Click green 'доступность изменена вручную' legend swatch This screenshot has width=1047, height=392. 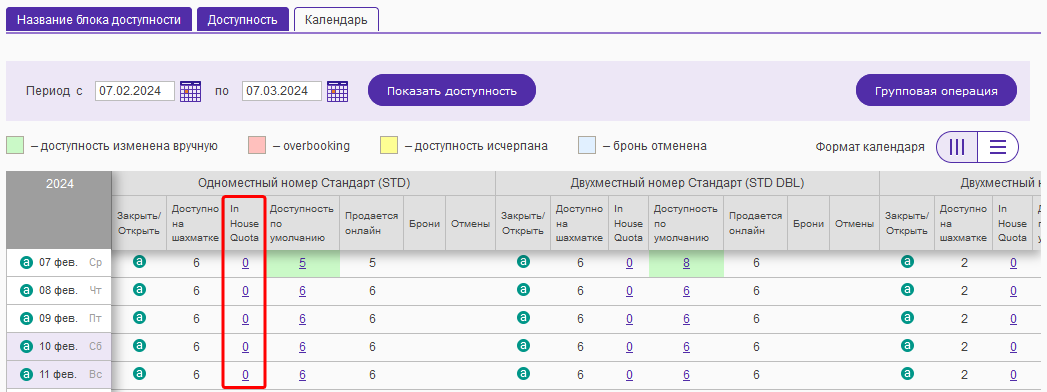point(15,146)
